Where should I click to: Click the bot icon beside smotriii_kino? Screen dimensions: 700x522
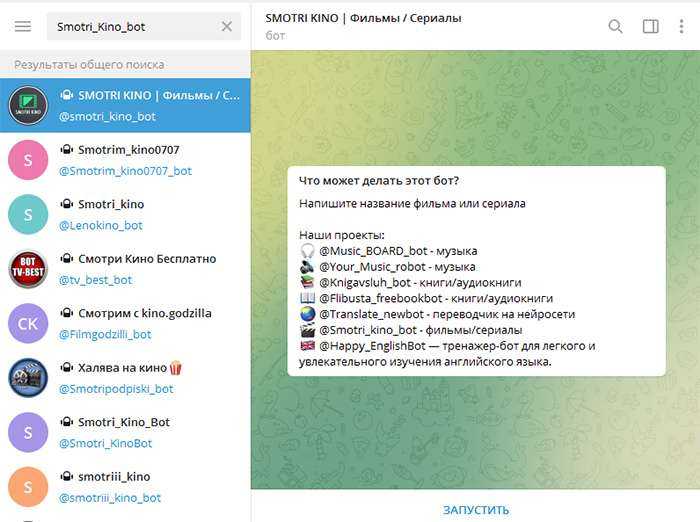click(67, 476)
